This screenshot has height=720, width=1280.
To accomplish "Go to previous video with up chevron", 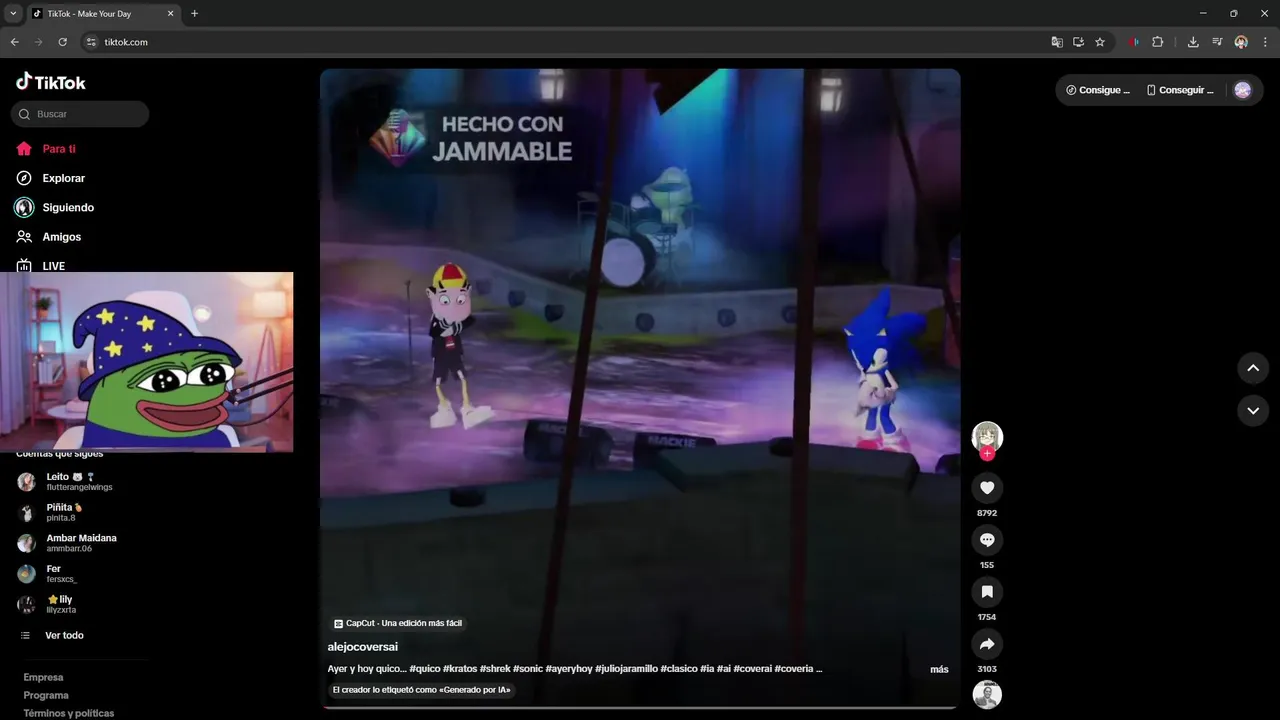I will tap(1253, 368).
